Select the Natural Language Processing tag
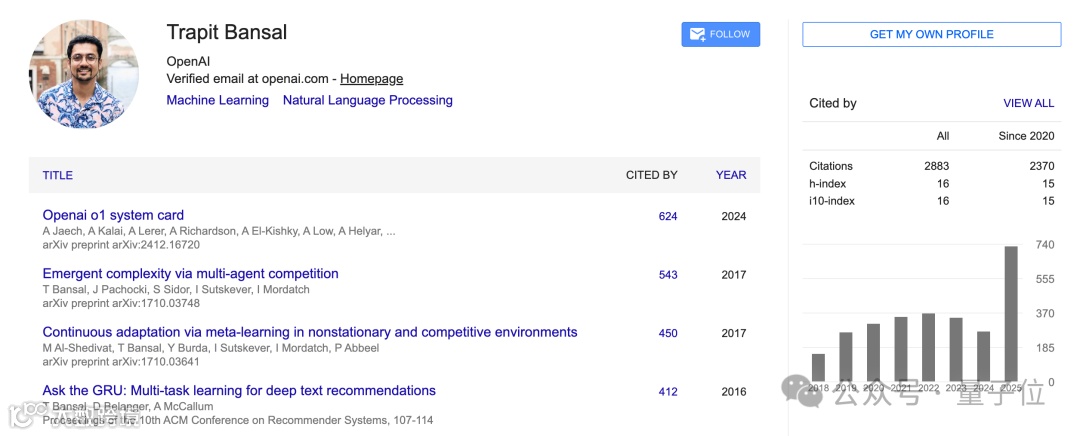The image size is (1080, 436). [367, 100]
